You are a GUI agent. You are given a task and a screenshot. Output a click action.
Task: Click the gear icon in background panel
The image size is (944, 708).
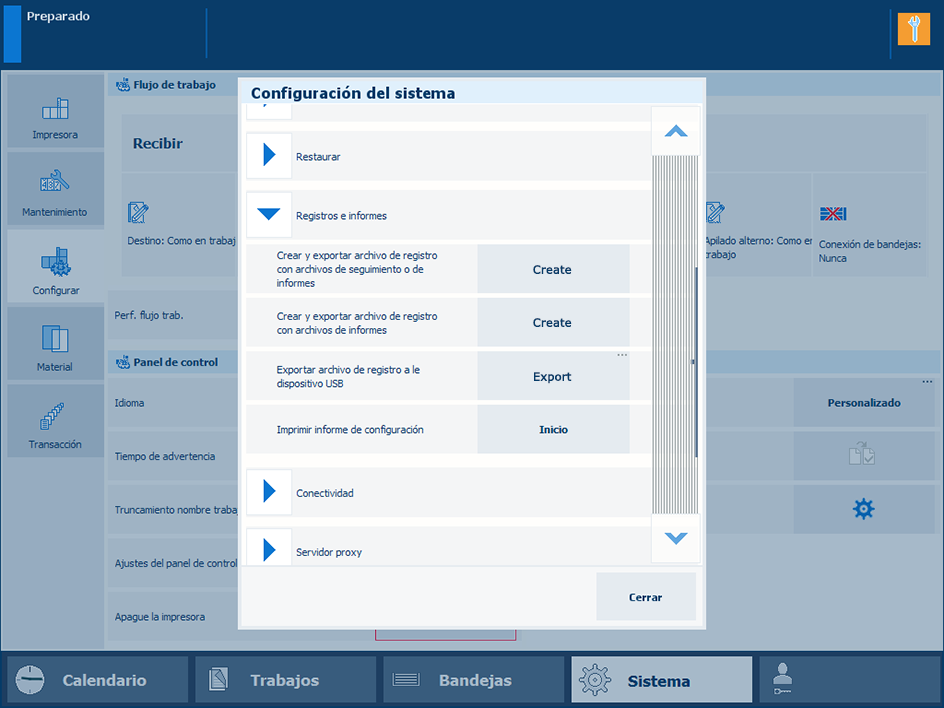(x=863, y=509)
